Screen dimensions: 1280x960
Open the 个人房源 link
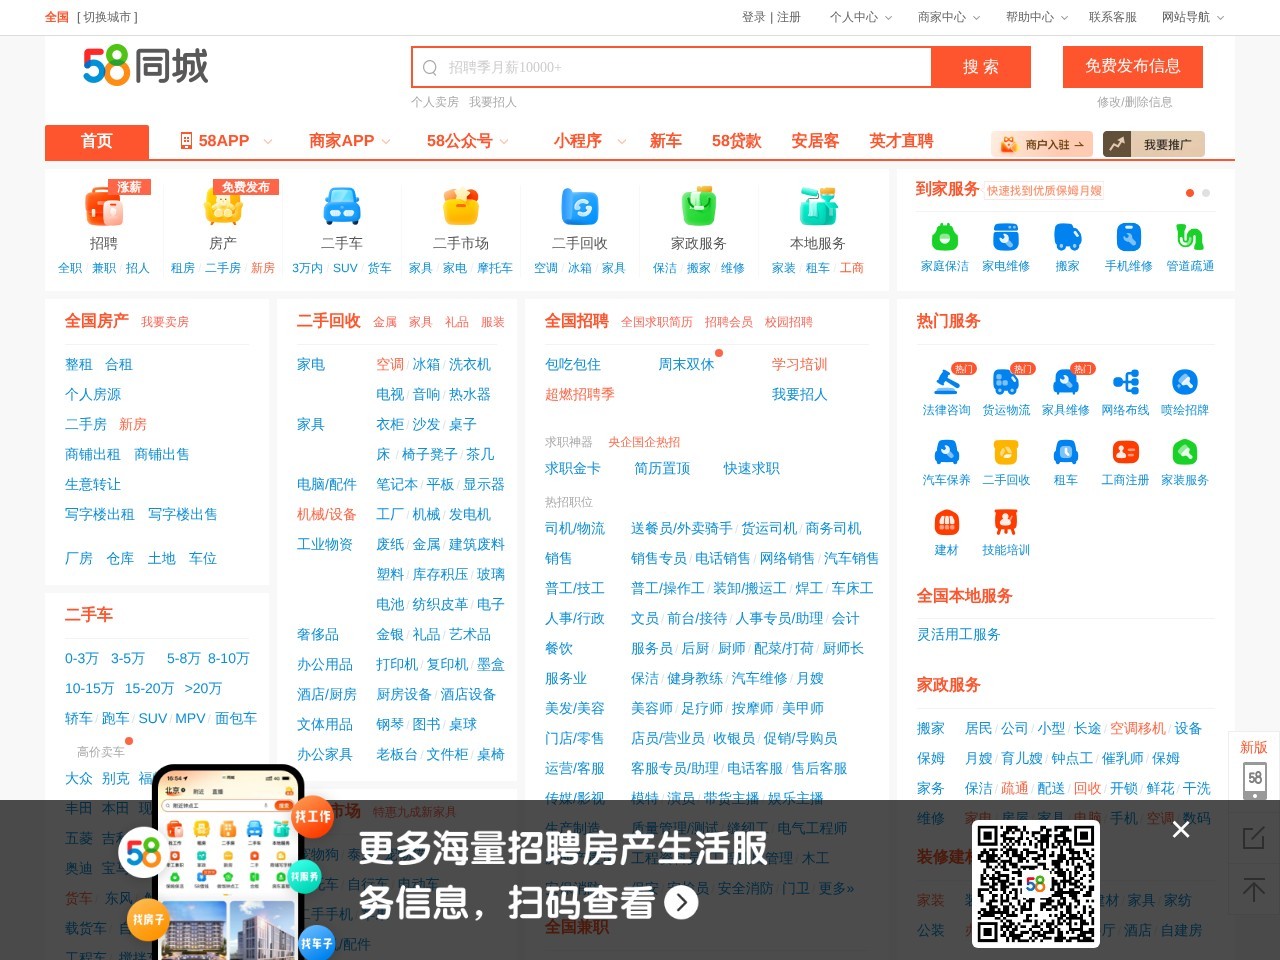point(93,394)
